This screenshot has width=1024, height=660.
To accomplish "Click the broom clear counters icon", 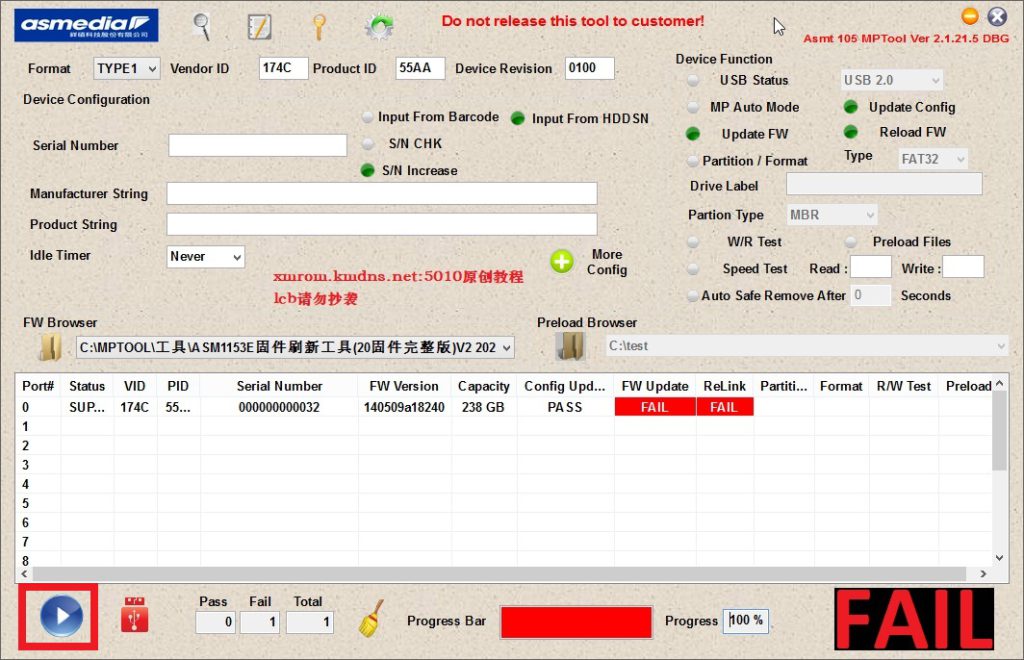I will [x=371, y=619].
